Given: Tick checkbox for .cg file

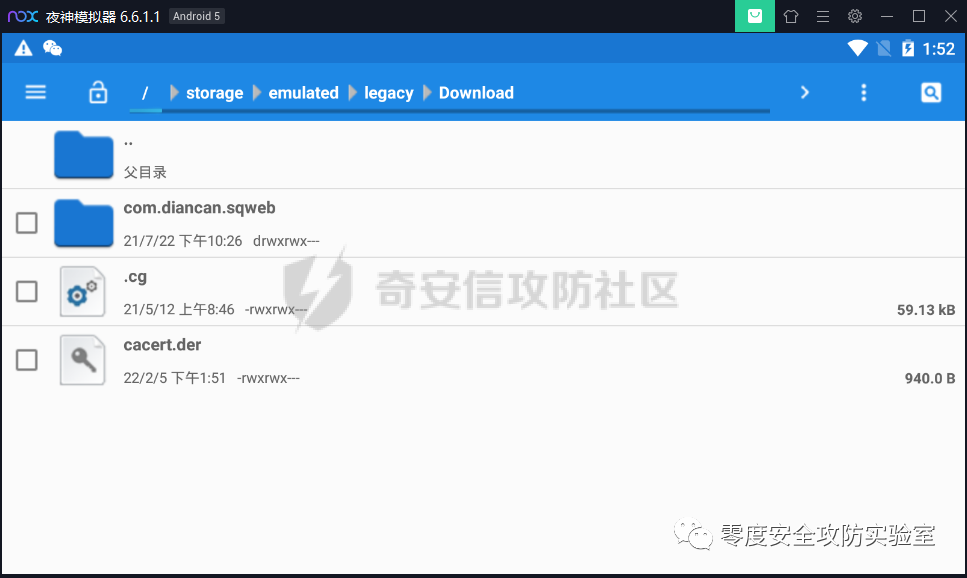Looking at the screenshot, I should click(27, 291).
